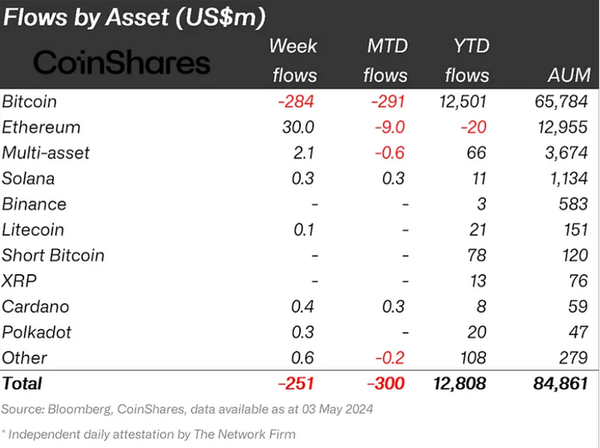600x448 pixels.
Task: Select The Network Firm attestation footnote
Action: tap(149, 434)
